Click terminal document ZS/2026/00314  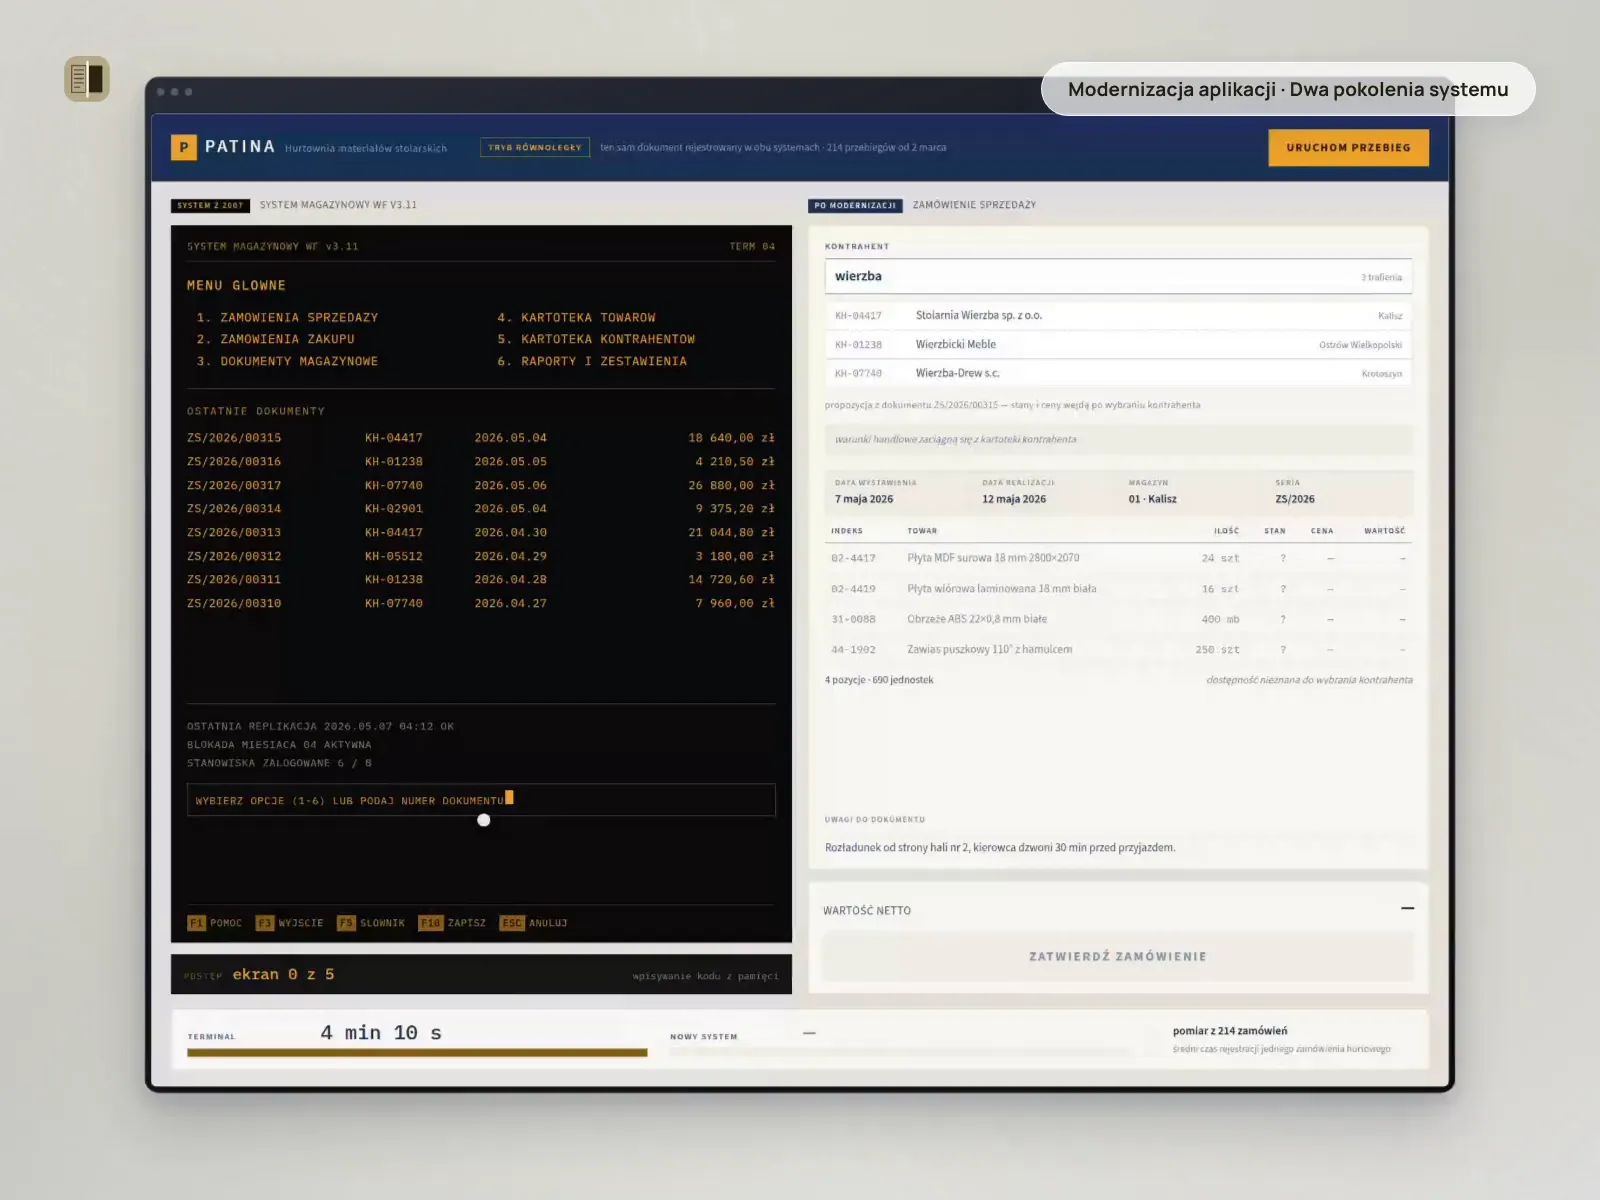point(481,509)
